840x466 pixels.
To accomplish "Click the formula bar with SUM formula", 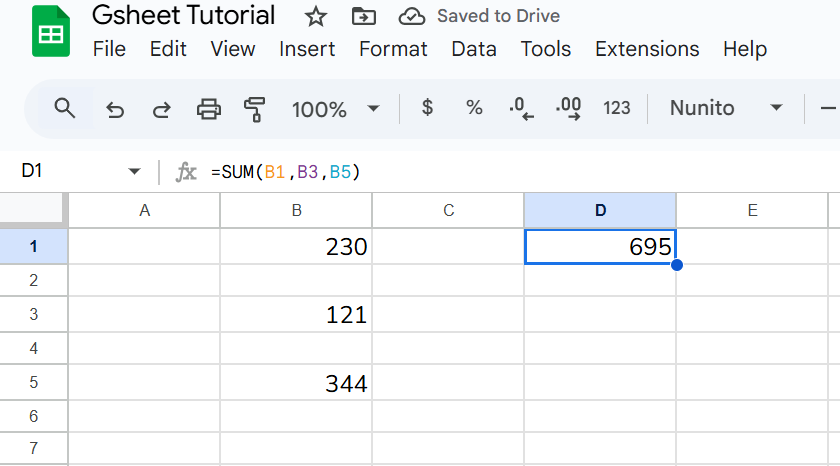I will tap(500, 173).
